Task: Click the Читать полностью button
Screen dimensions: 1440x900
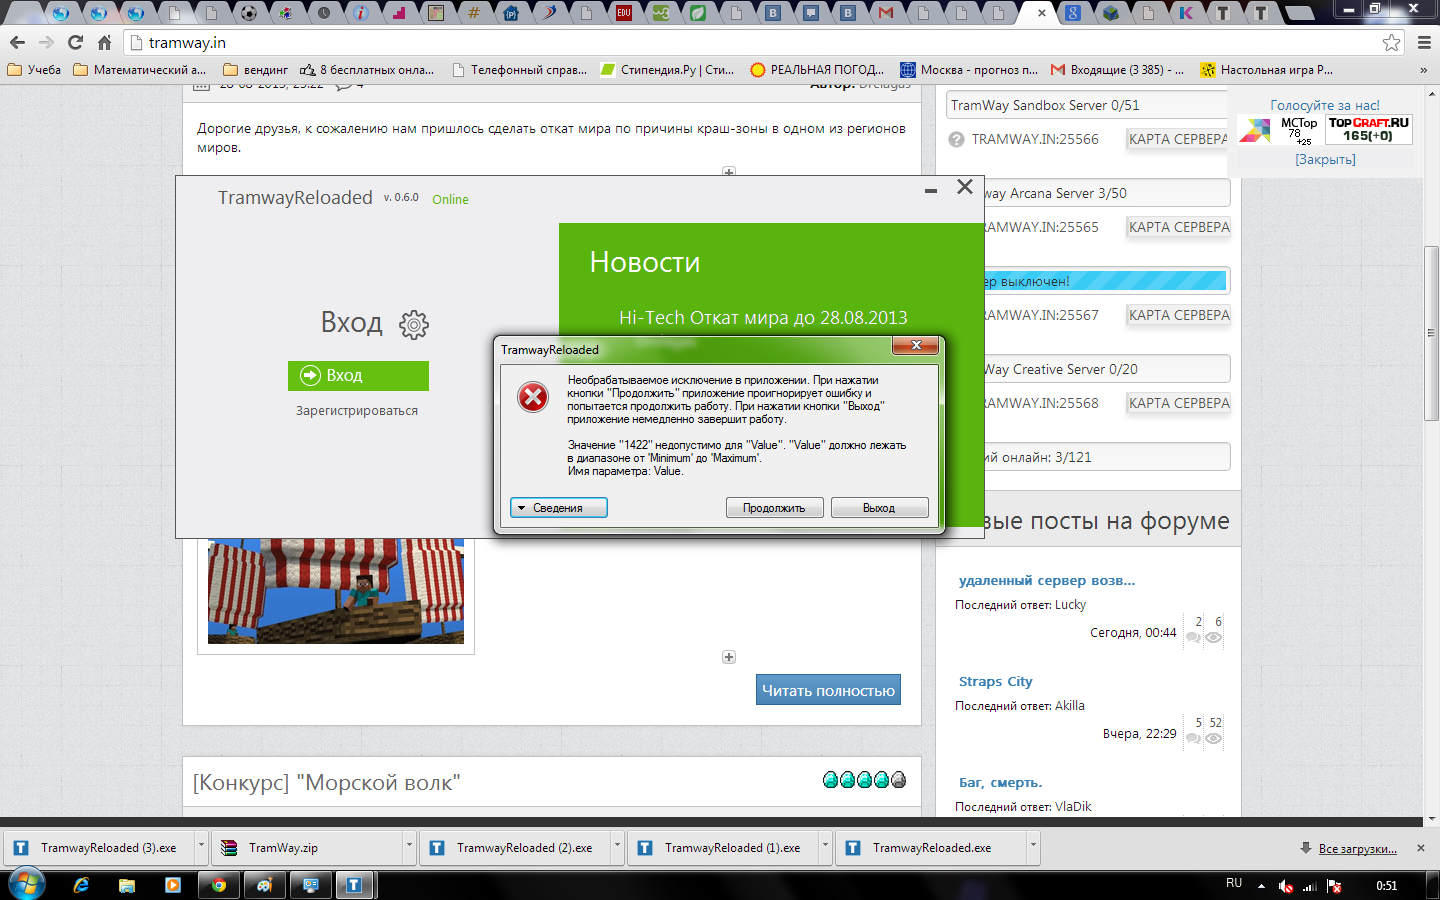Action: click(x=828, y=690)
